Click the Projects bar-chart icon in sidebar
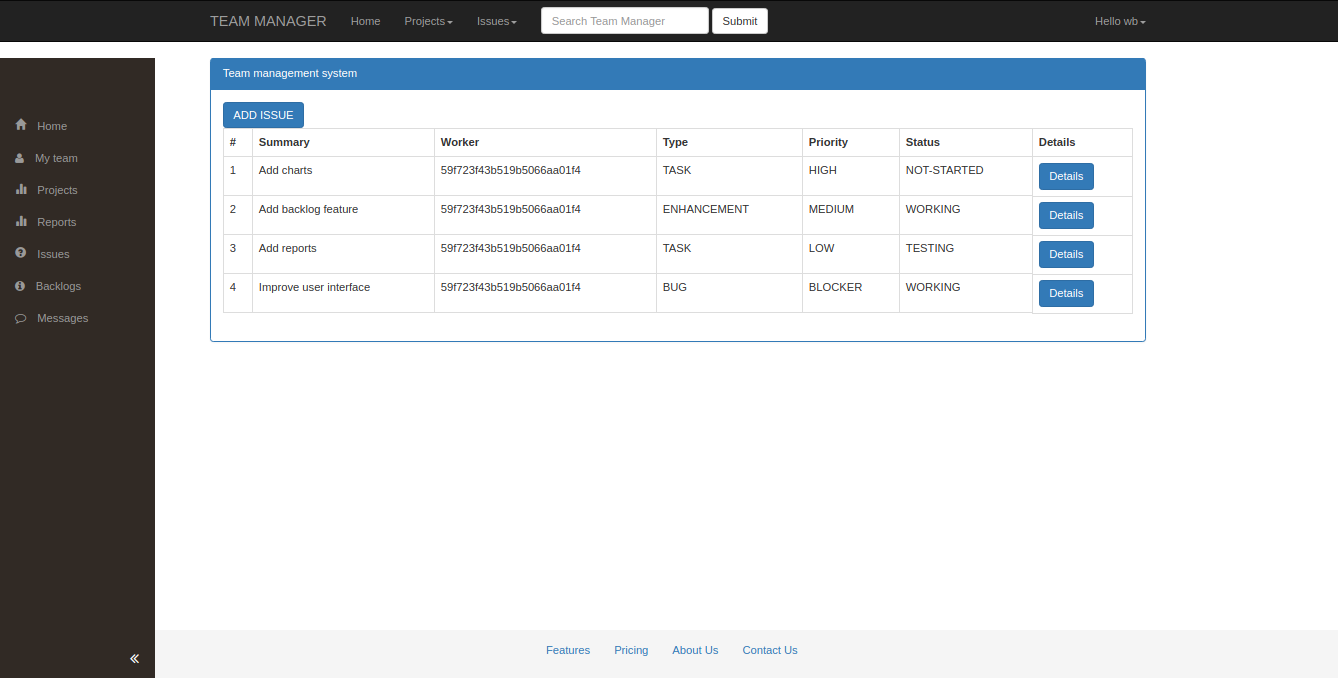Screen dimensions: 1338x678 21,189
